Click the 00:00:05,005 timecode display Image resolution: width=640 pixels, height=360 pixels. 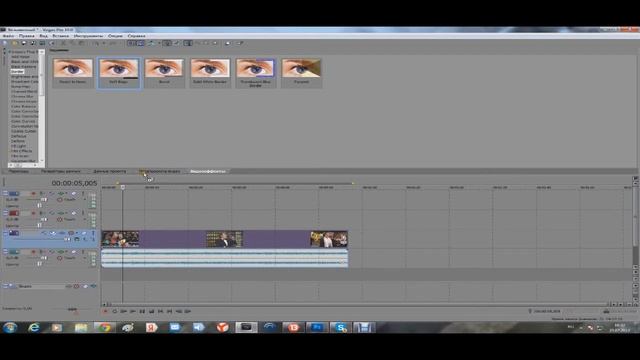click(x=74, y=183)
